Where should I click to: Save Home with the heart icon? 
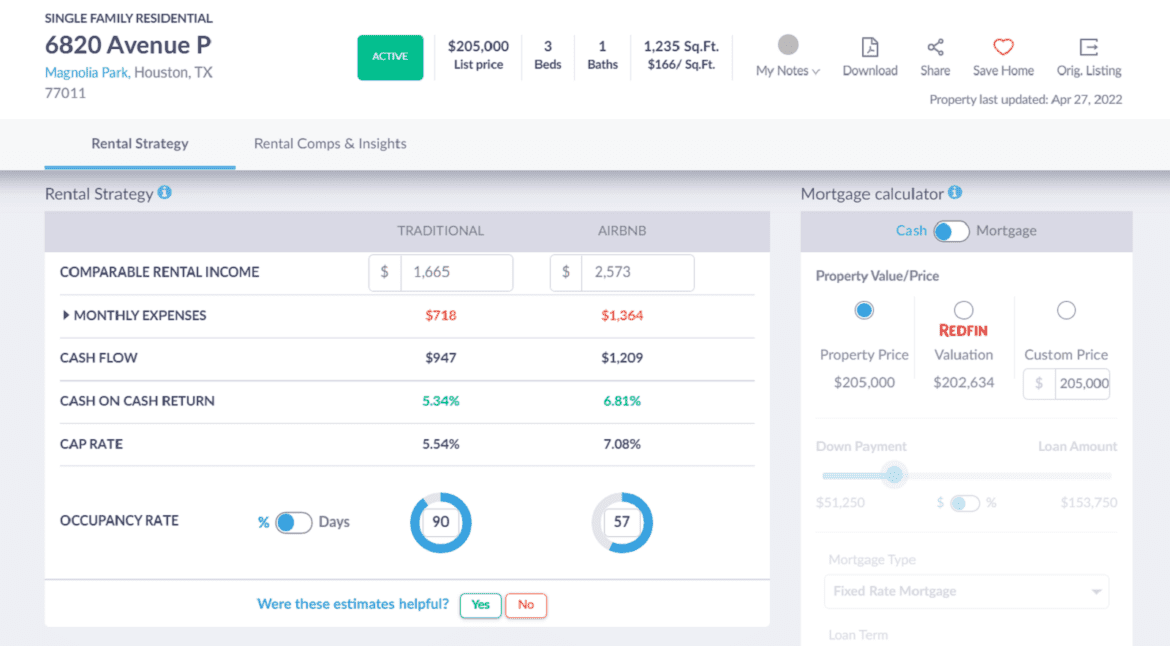point(1002,46)
